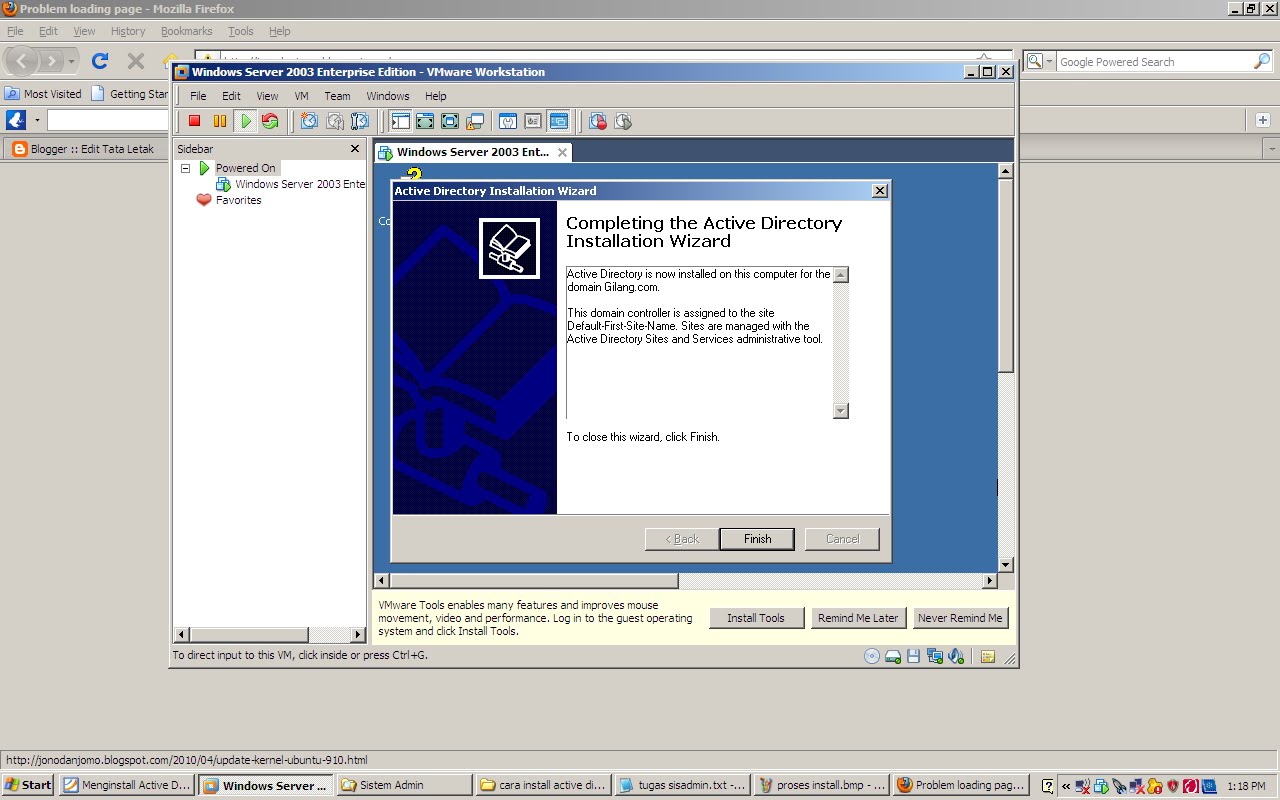
Task: Click the network adapter status icon
Action: point(935,656)
